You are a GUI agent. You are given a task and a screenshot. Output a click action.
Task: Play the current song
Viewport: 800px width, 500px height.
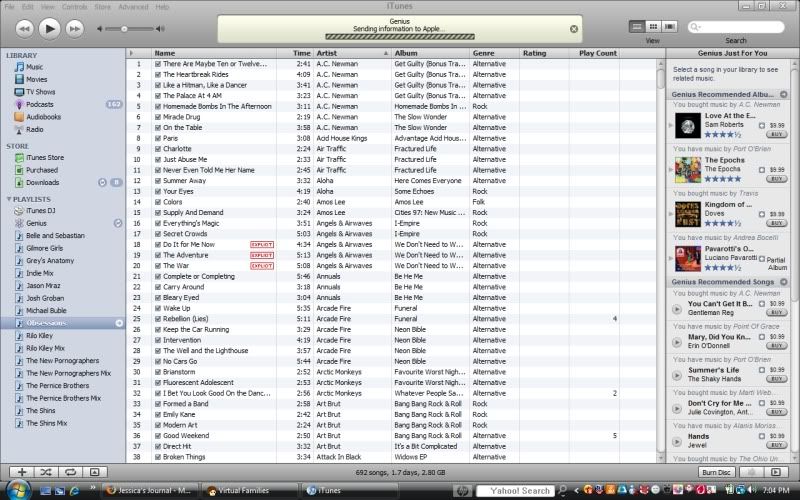point(49,29)
